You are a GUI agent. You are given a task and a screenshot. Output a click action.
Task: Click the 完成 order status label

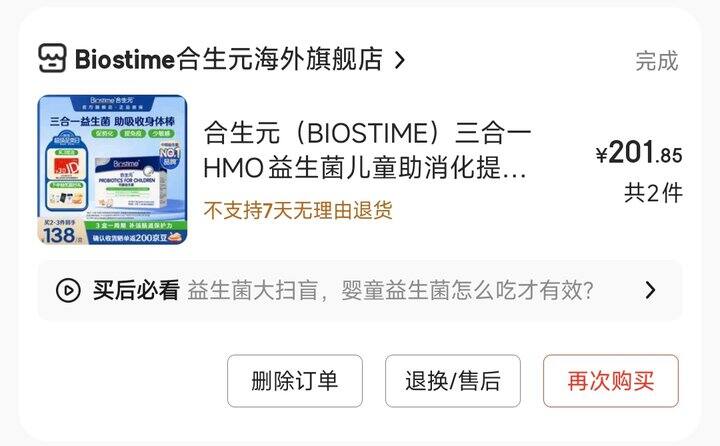click(x=657, y=61)
